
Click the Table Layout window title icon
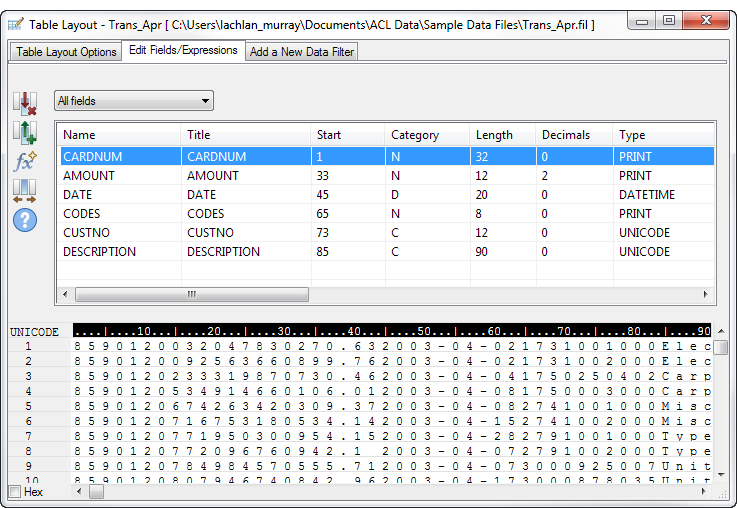coord(16,24)
